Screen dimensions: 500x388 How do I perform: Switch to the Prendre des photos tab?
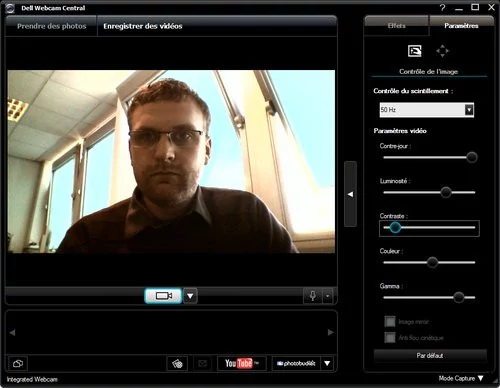(x=52, y=26)
